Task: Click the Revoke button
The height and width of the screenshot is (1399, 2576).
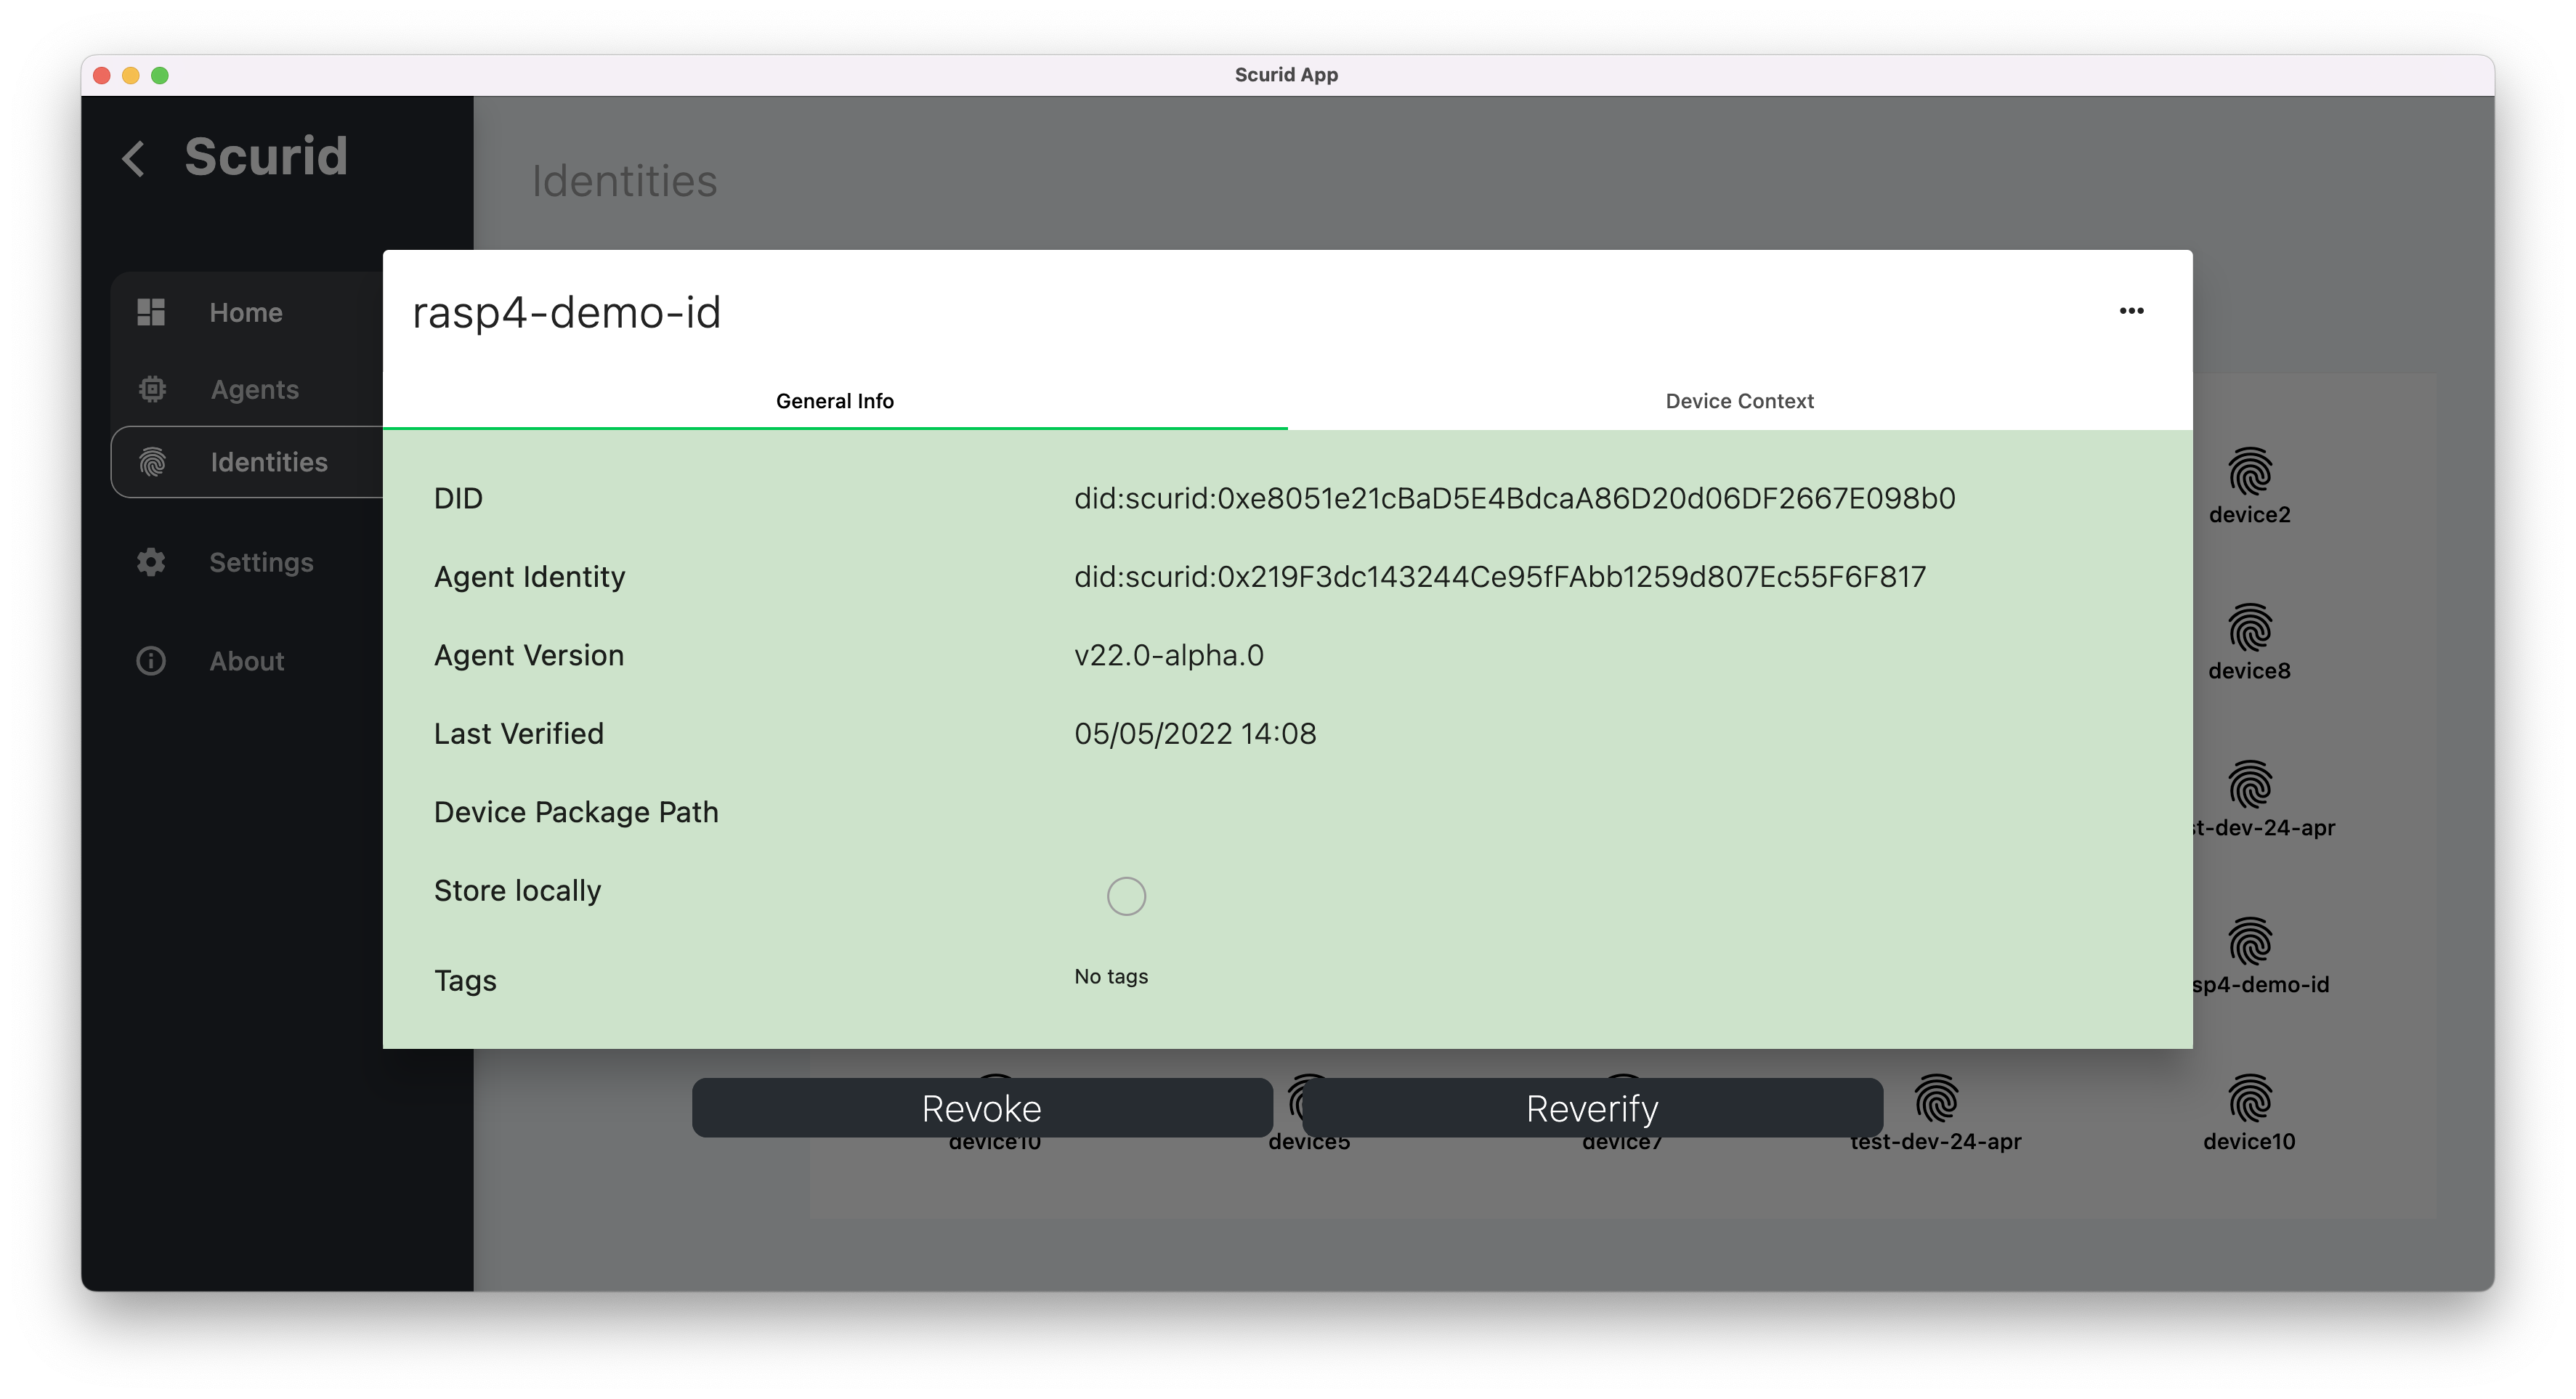Action: tap(982, 1108)
